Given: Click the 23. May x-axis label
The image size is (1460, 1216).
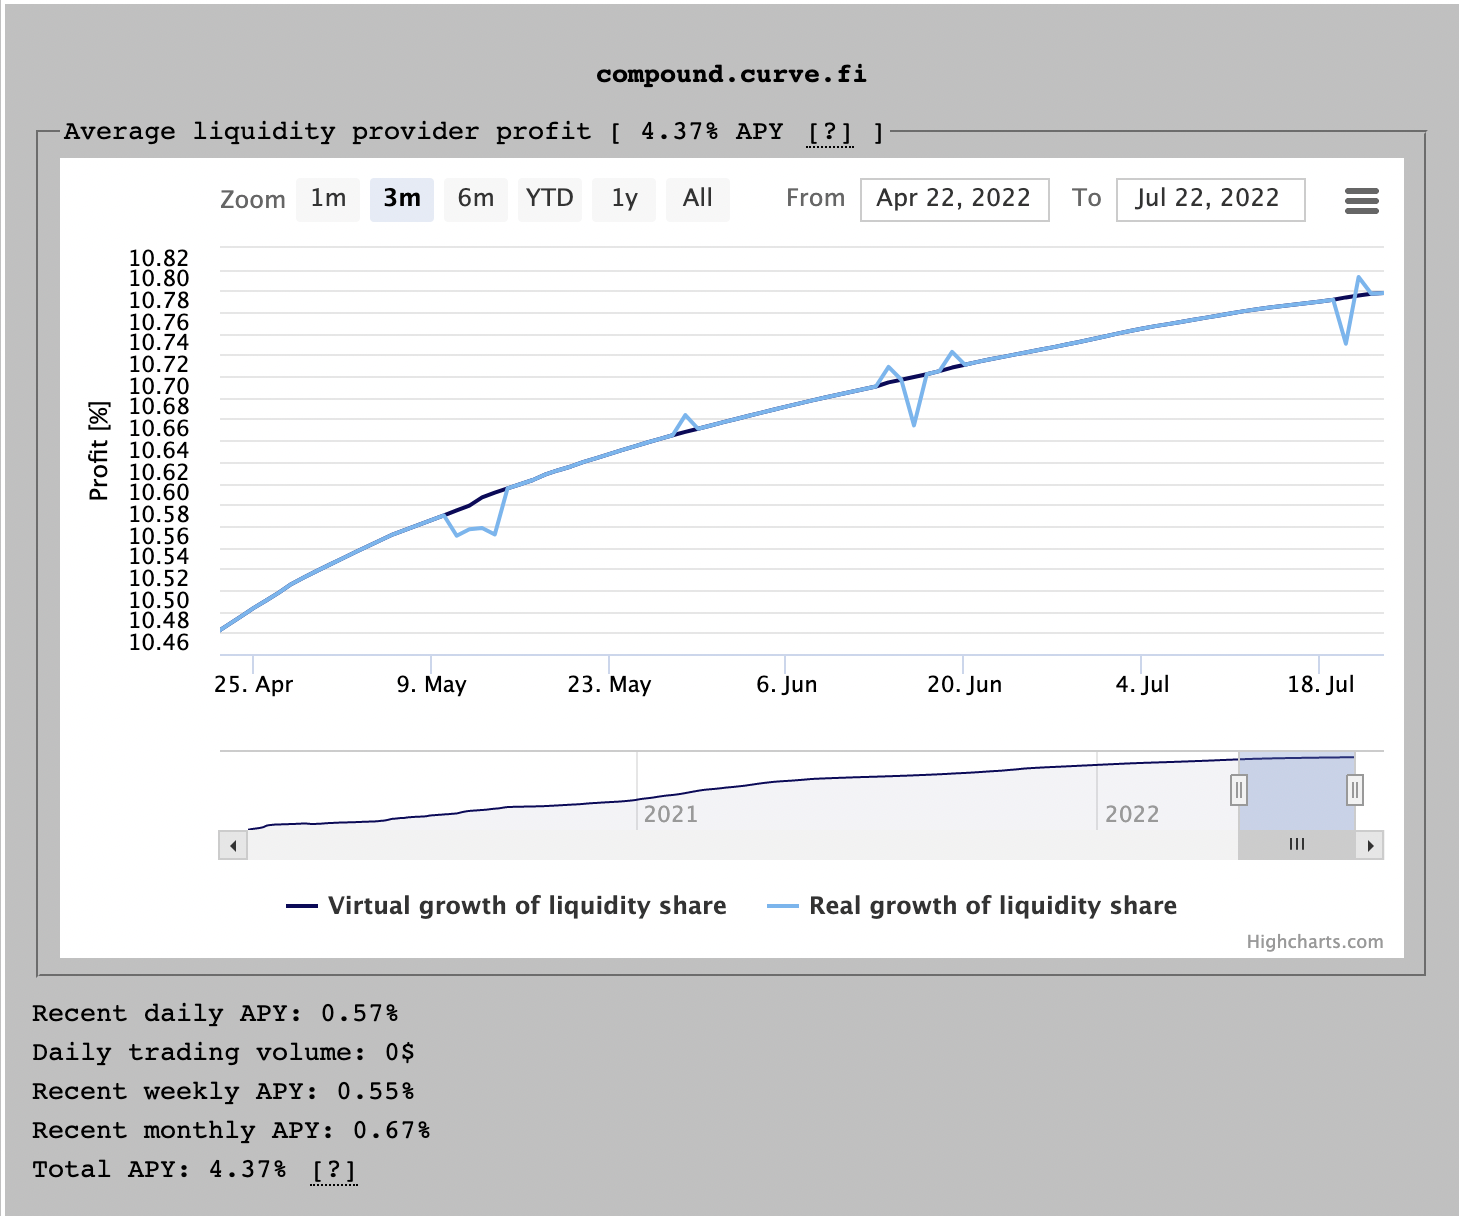Looking at the screenshot, I should 610,685.
